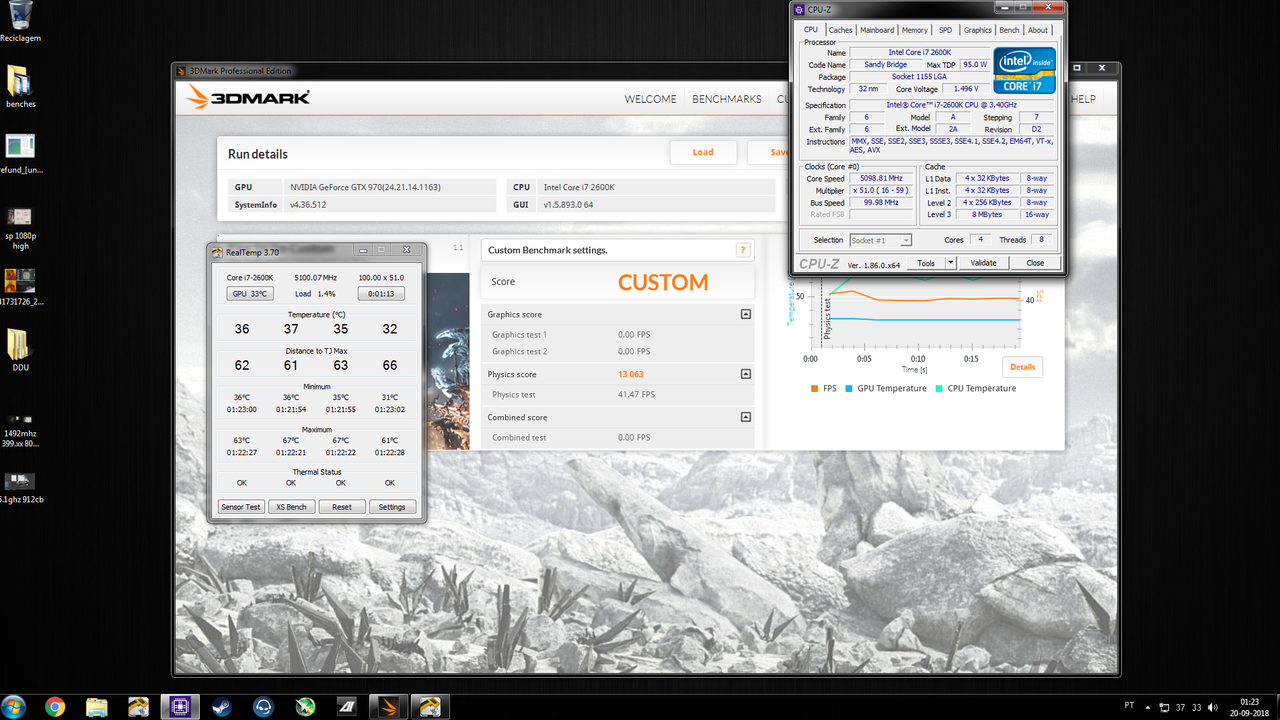The height and width of the screenshot is (720, 1280).
Task: Open the Bench tab in CPU-Z
Action: click(x=1010, y=30)
